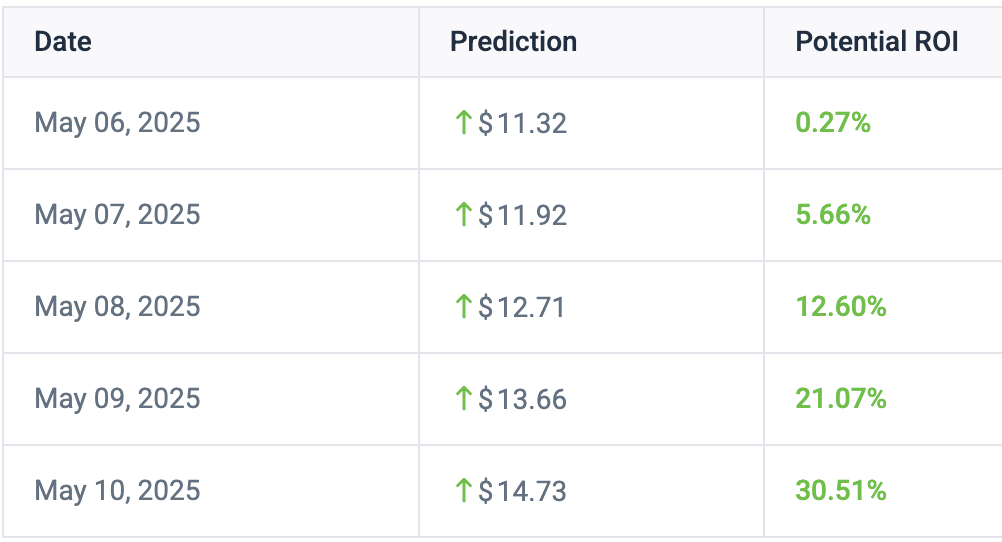Click the green up arrow beside $11.32
Viewport: 1002px width, 542px height.
[463, 123]
